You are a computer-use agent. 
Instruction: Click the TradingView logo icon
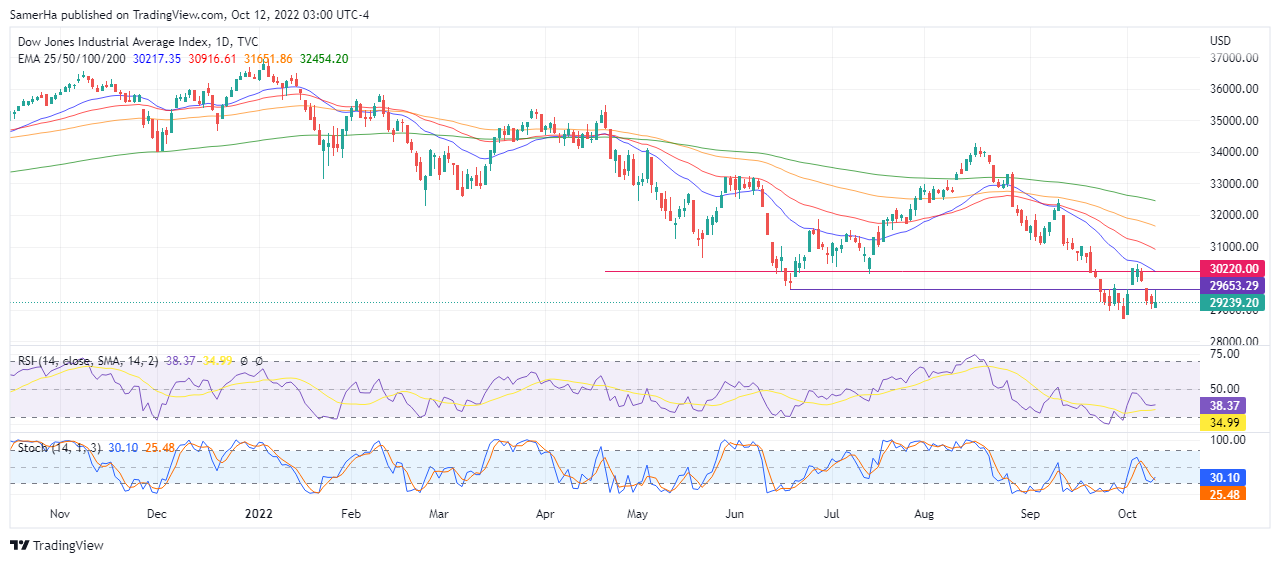(19, 546)
